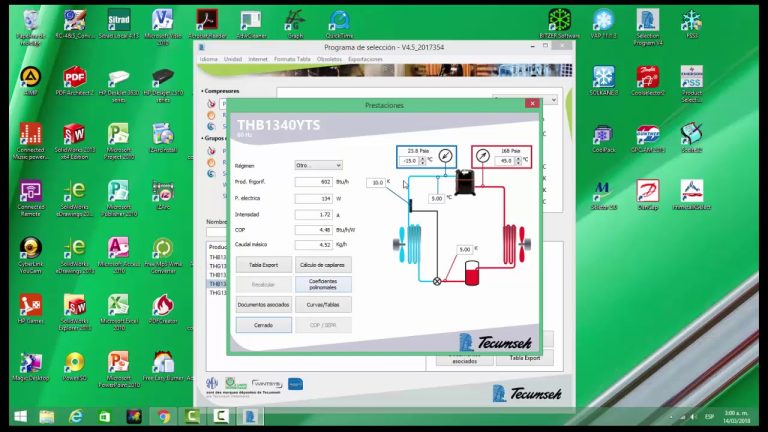Image resolution: width=768 pixels, height=432 pixels.
Task: Open the AIMP desktop shortcut
Action: coord(30,81)
